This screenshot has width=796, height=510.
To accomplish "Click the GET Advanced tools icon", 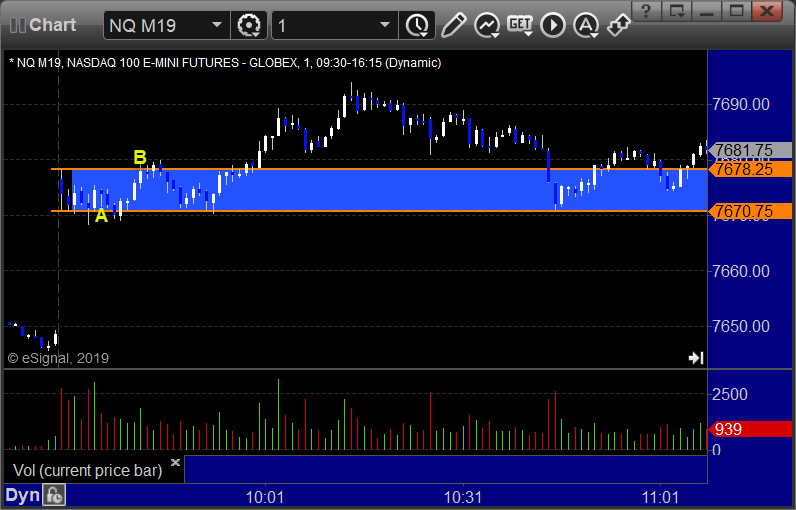I will coord(520,25).
